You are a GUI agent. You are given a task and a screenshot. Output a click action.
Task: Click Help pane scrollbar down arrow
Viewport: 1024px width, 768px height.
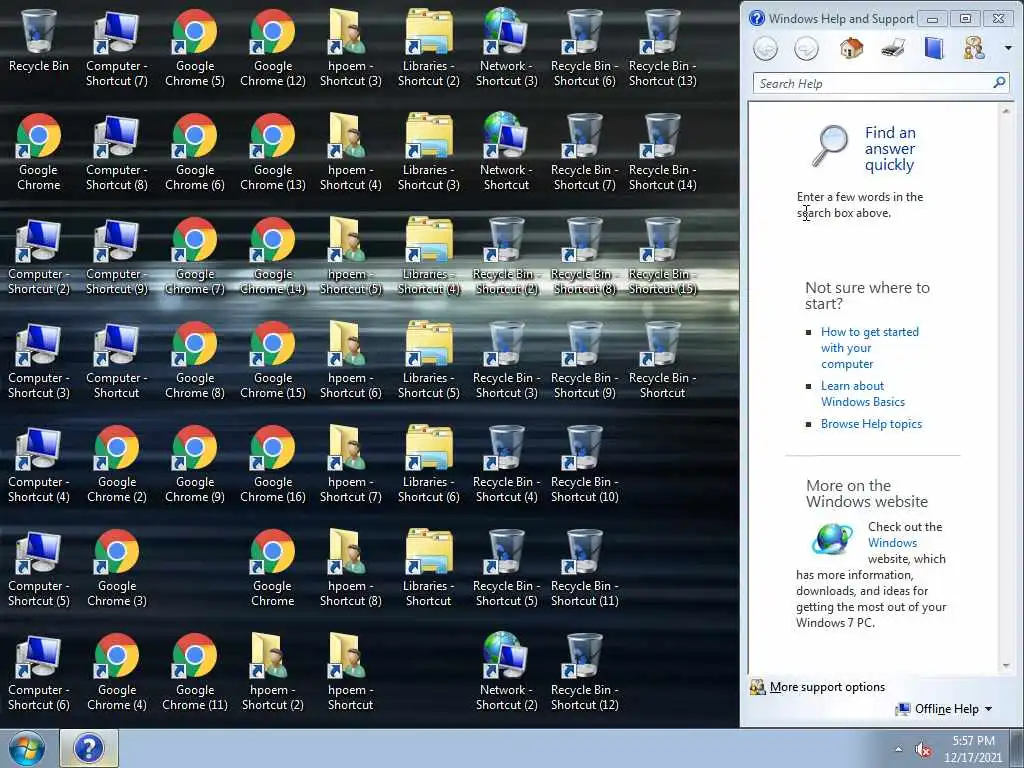pos(1006,665)
